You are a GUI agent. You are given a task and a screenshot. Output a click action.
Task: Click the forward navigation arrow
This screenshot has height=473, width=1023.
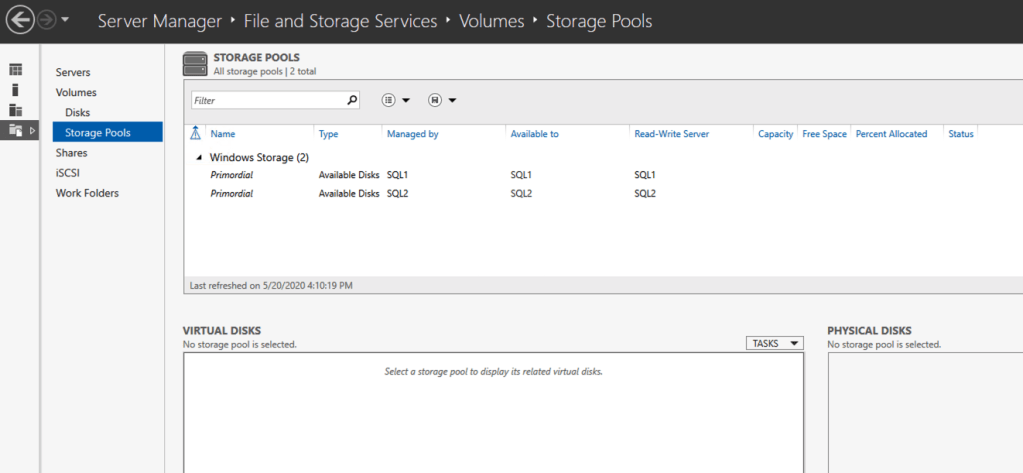point(46,20)
